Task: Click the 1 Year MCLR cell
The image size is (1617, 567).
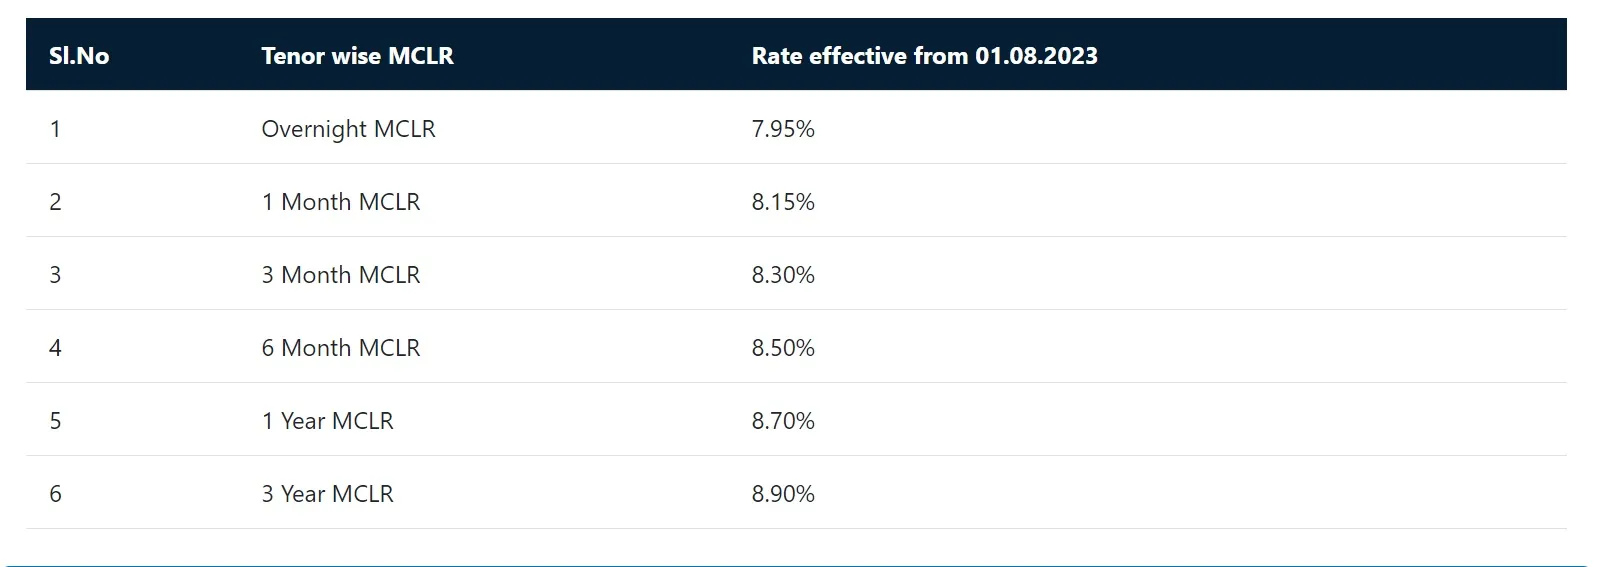Action: tap(328, 421)
